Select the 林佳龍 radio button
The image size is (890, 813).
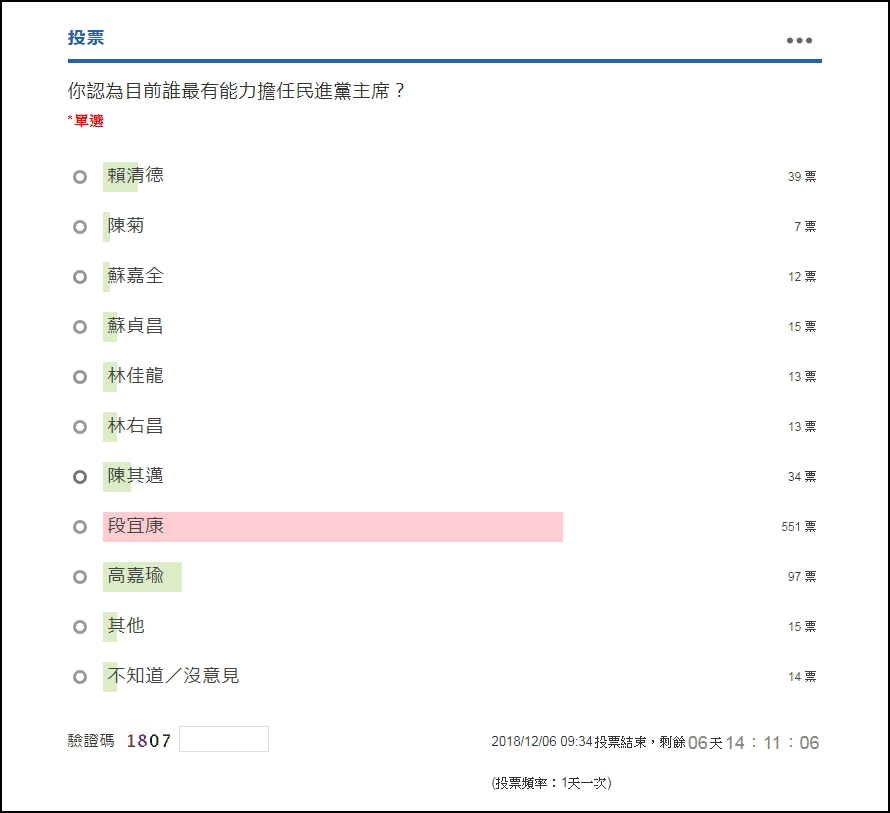click(x=80, y=377)
